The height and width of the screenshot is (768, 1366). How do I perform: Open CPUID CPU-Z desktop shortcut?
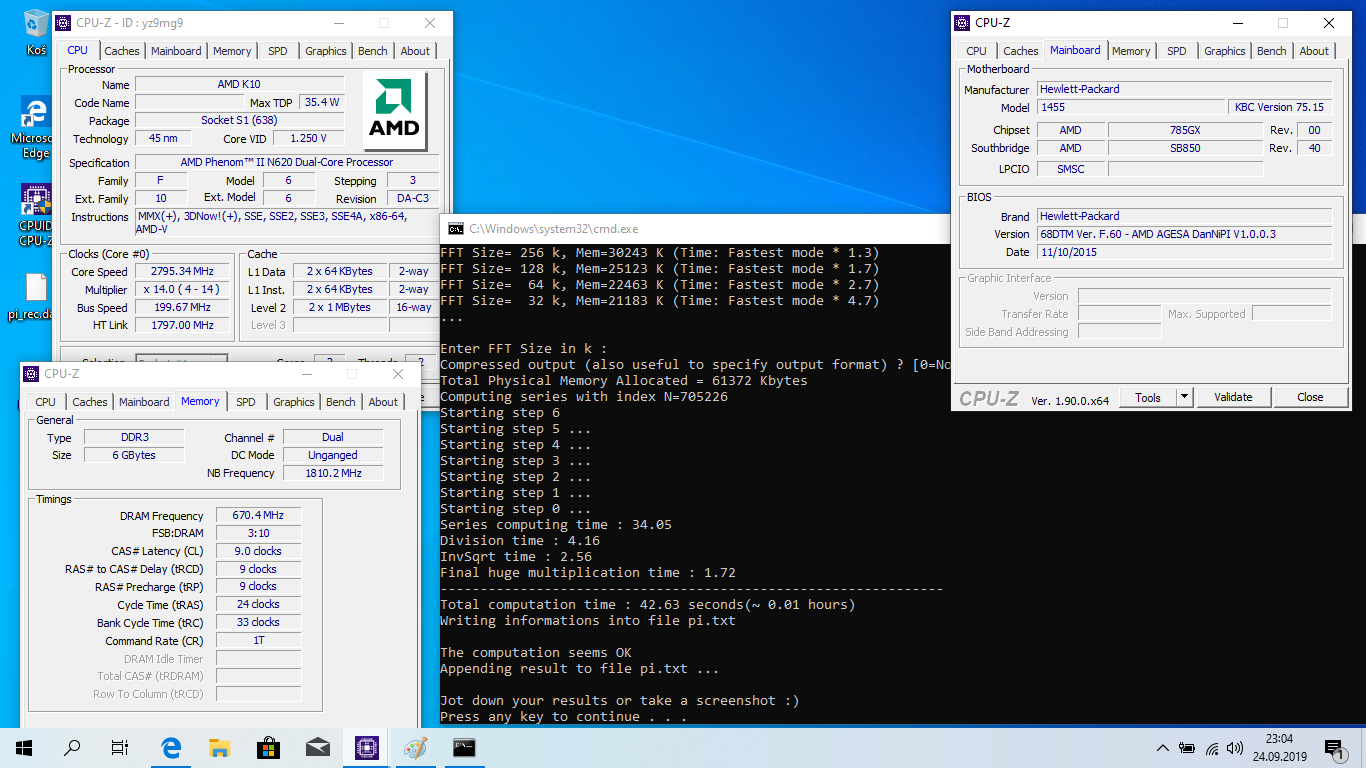[35, 215]
